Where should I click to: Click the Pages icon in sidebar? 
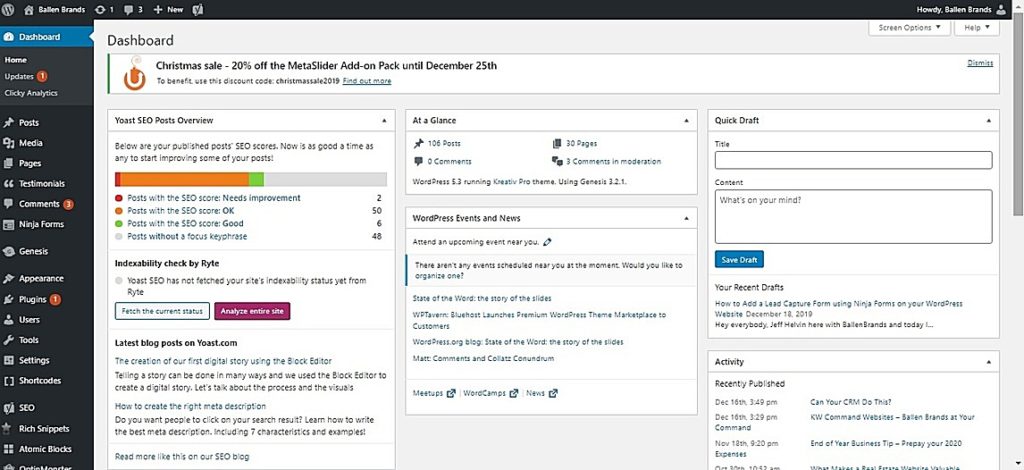[8, 163]
